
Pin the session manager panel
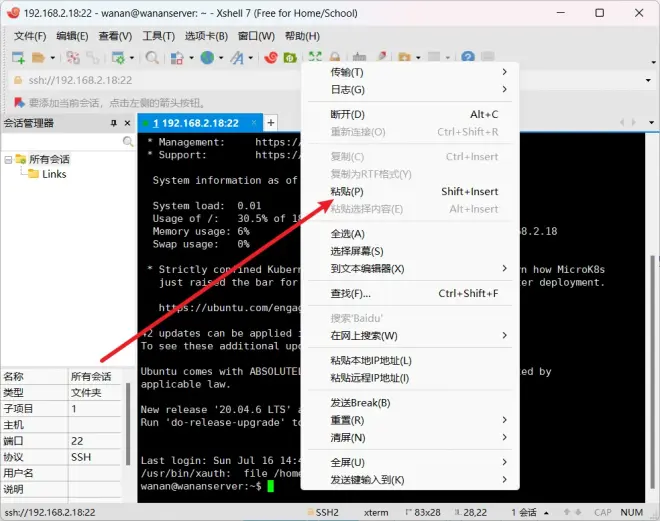(113, 123)
